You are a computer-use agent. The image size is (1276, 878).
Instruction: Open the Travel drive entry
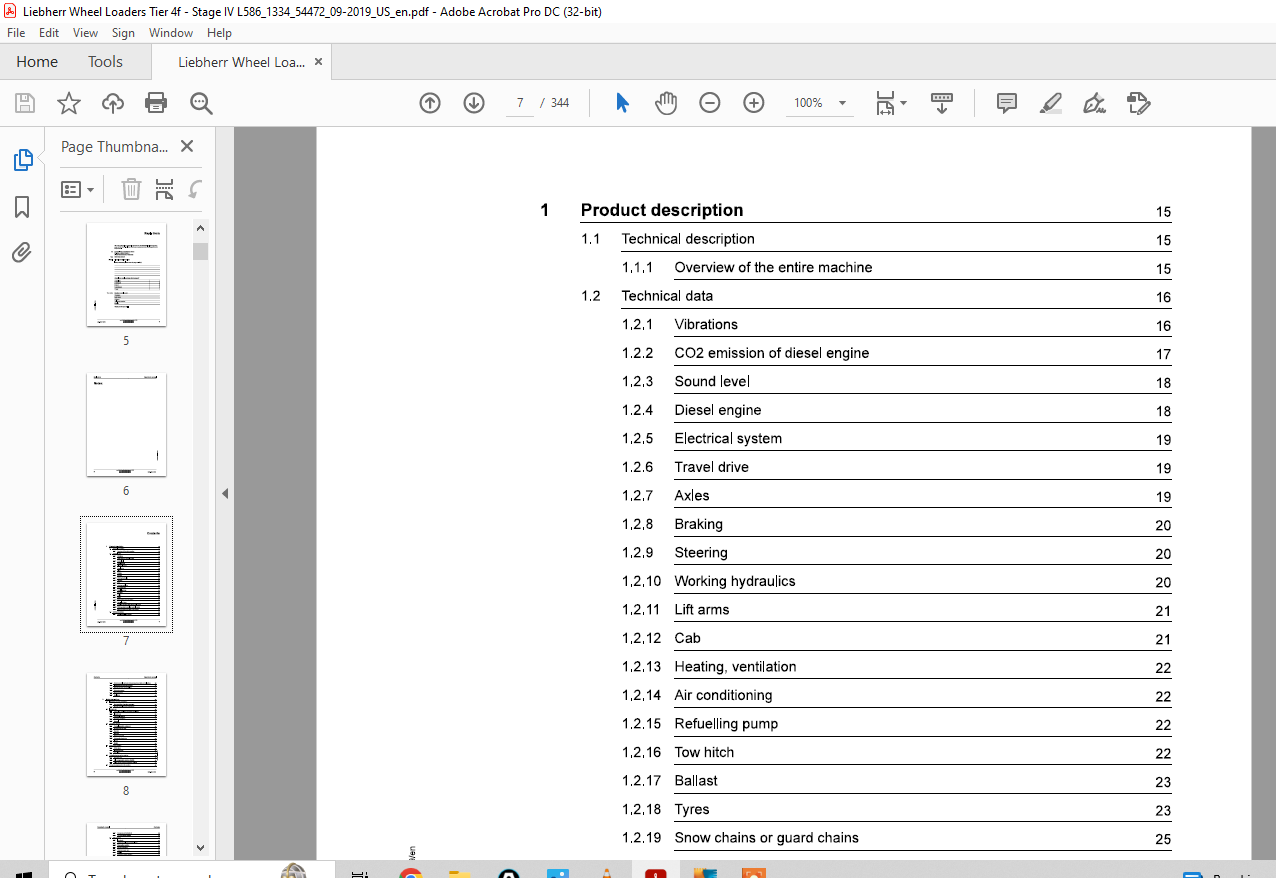[x=711, y=467]
